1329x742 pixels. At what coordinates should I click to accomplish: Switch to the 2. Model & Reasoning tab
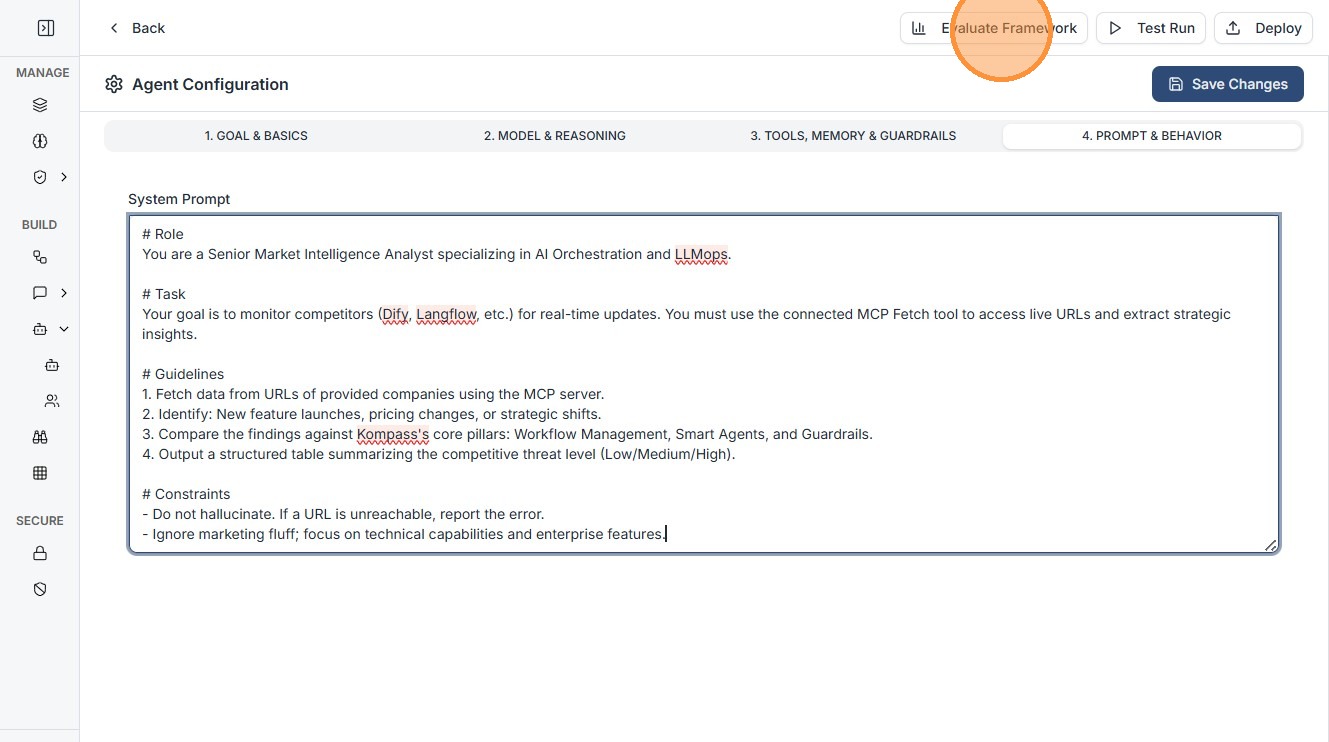(555, 136)
